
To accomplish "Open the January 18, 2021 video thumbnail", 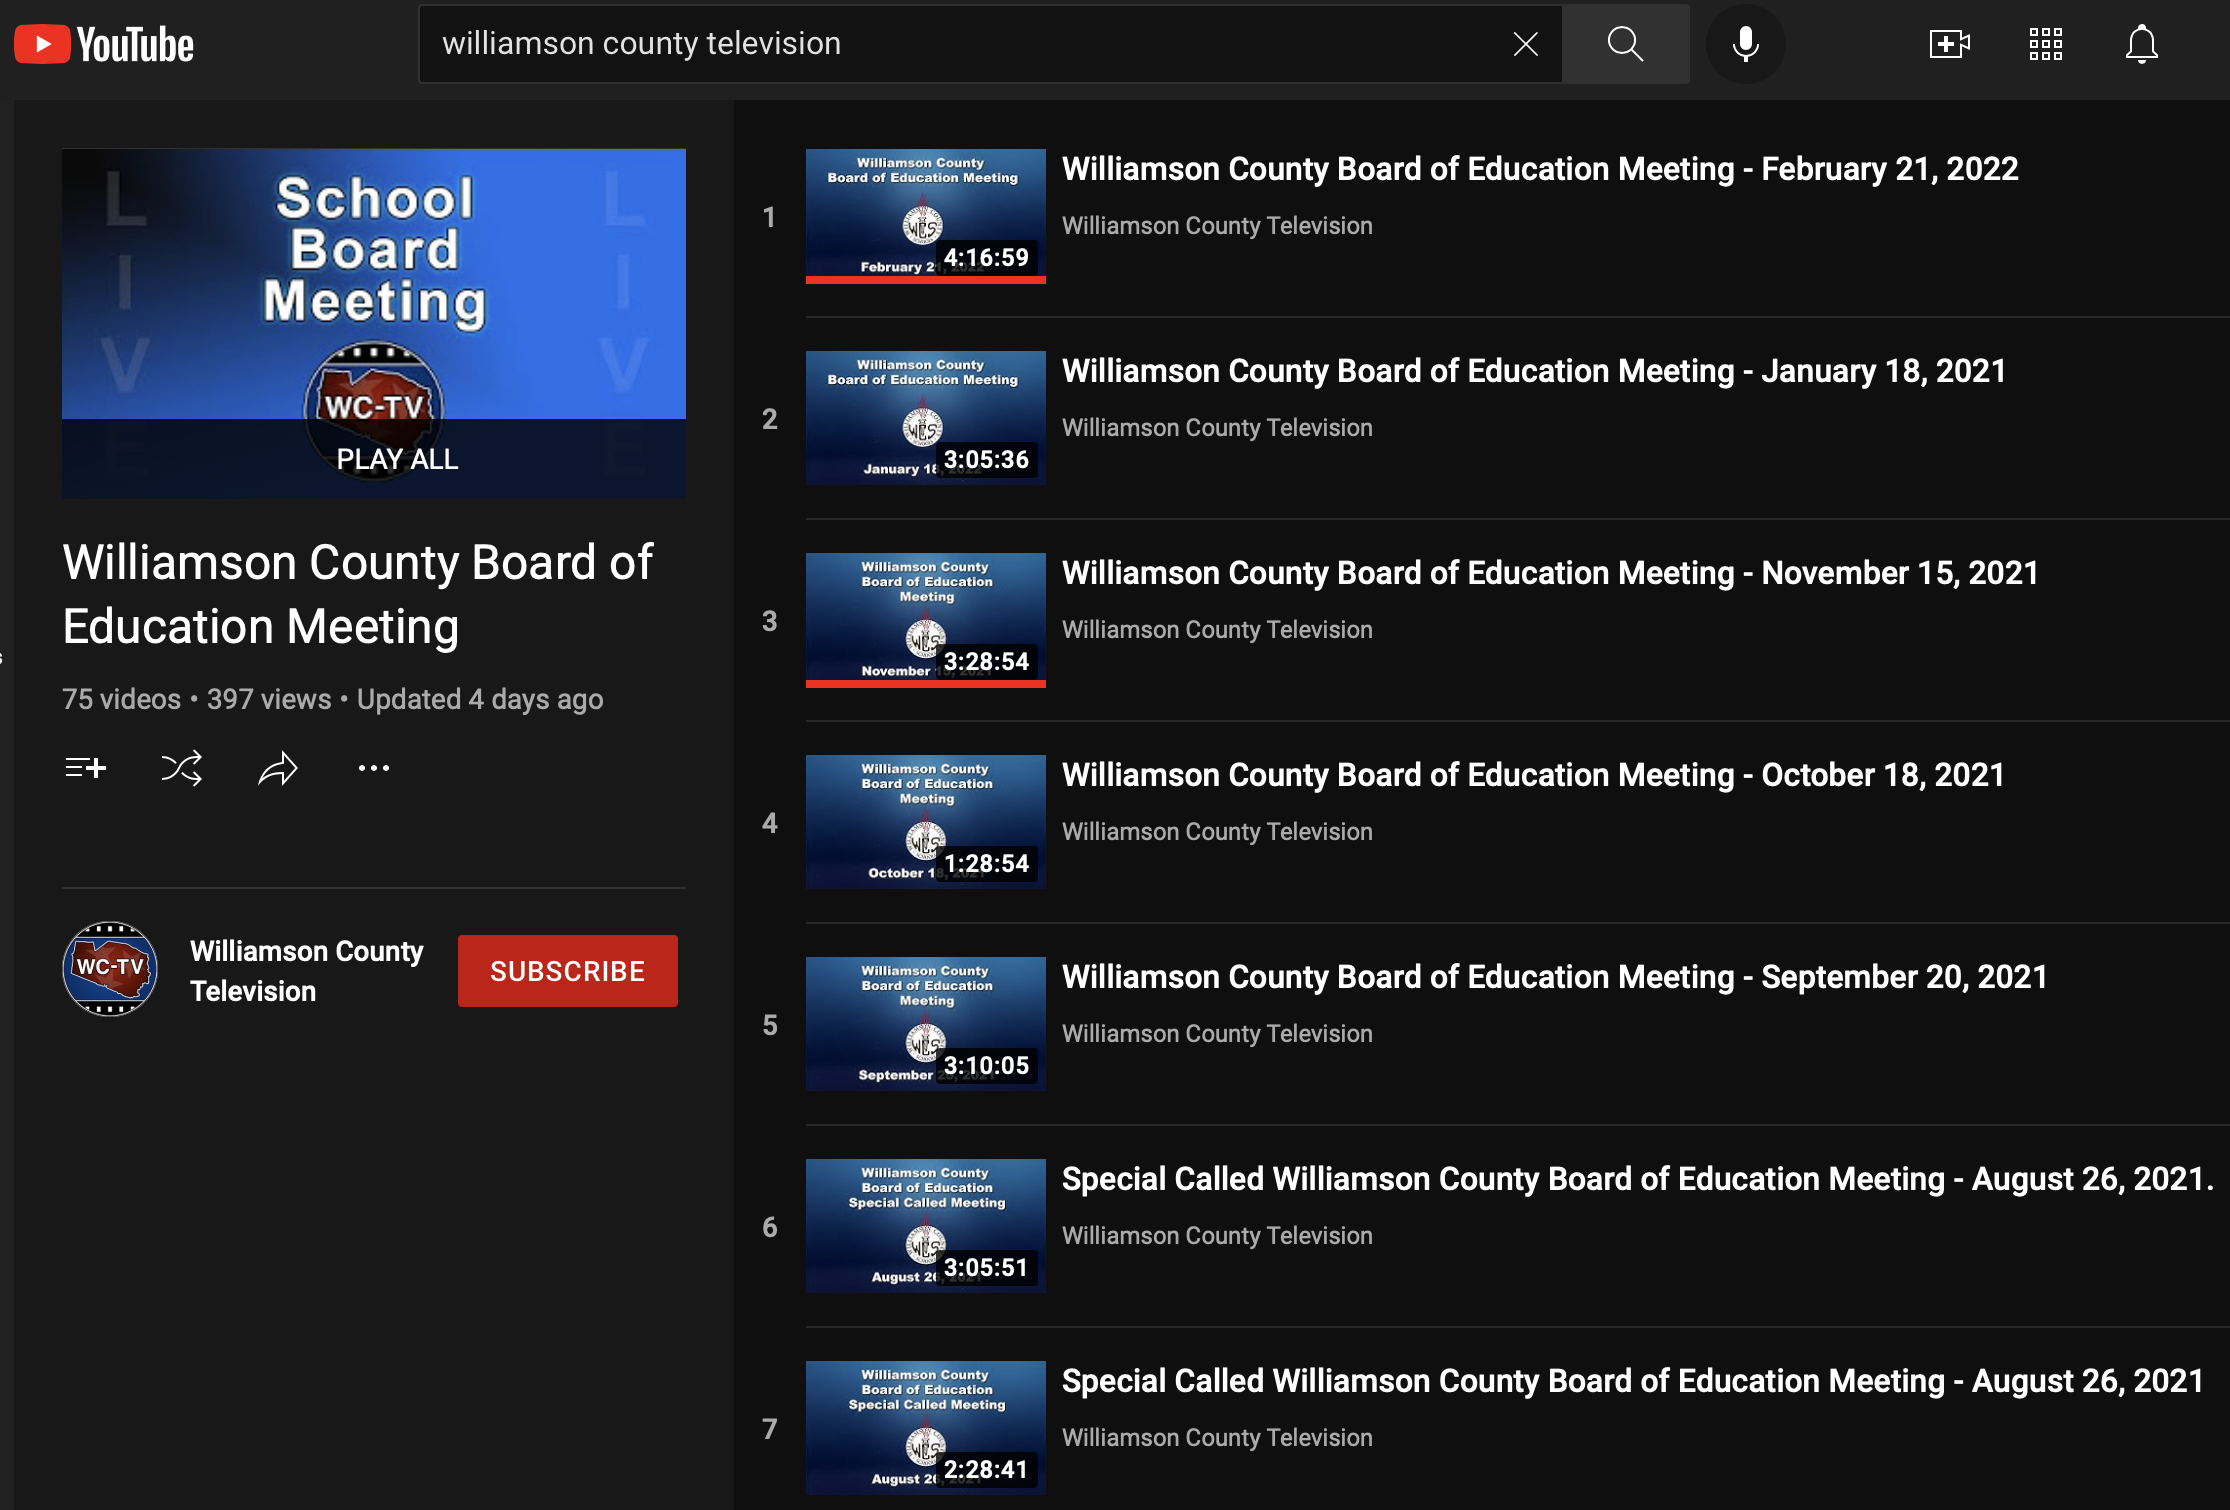I will click(926, 418).
